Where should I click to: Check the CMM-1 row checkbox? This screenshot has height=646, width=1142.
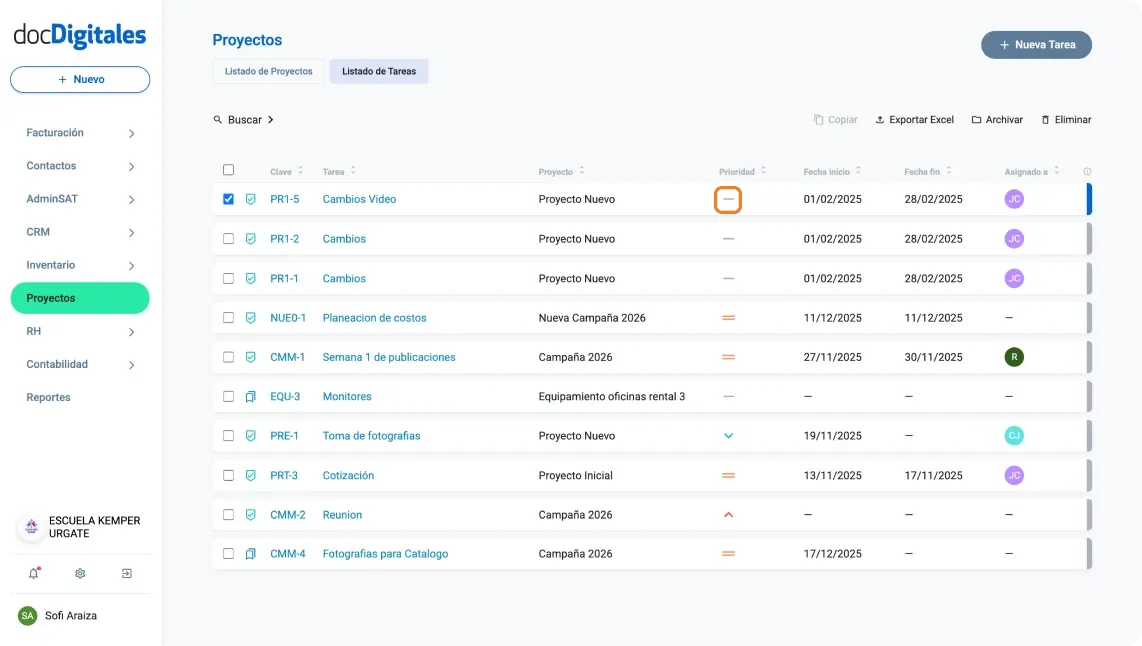coord(228,357)
